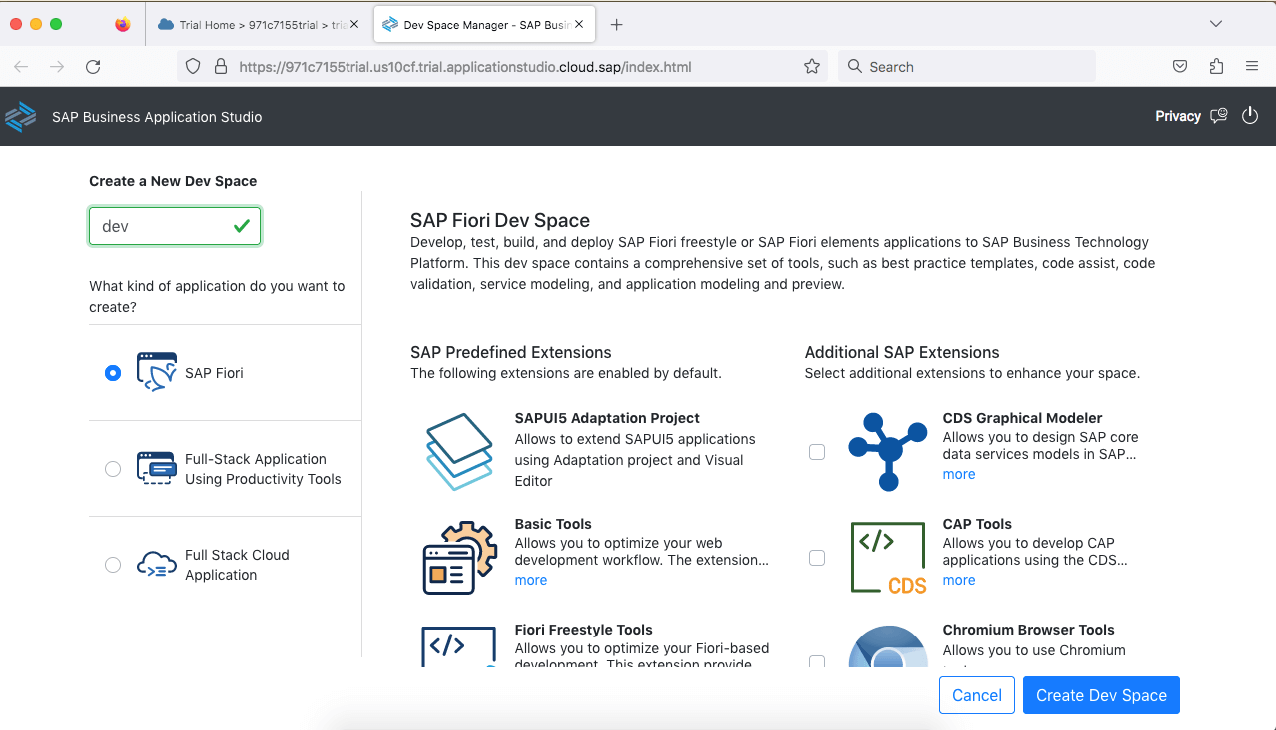Image resolution: width=1276 pixels, height=730 pixels.
Task: Click the CDS Graphical Modeler node icon
Action: [x=888, y=451]
